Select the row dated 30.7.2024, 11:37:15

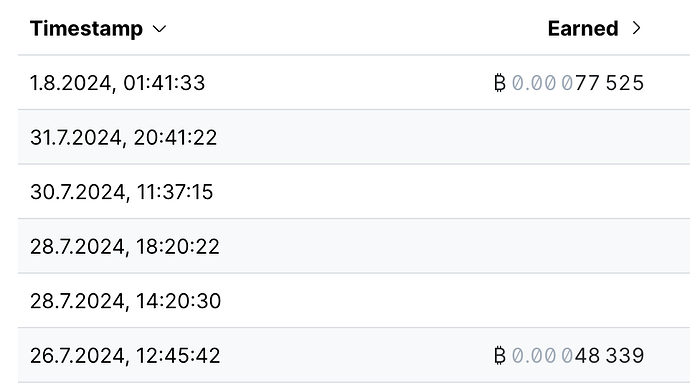(x=354, y=192)
